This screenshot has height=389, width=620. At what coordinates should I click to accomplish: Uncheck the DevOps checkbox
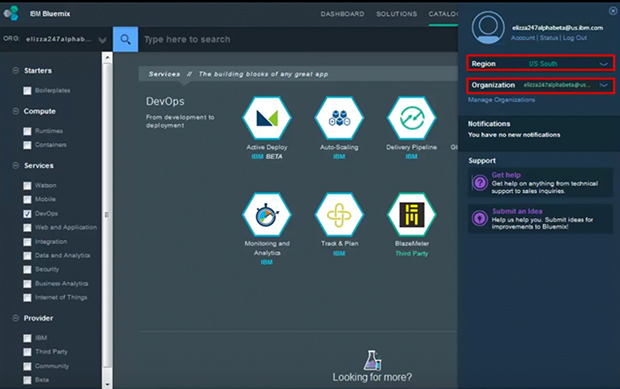click(x=27, y=213)
